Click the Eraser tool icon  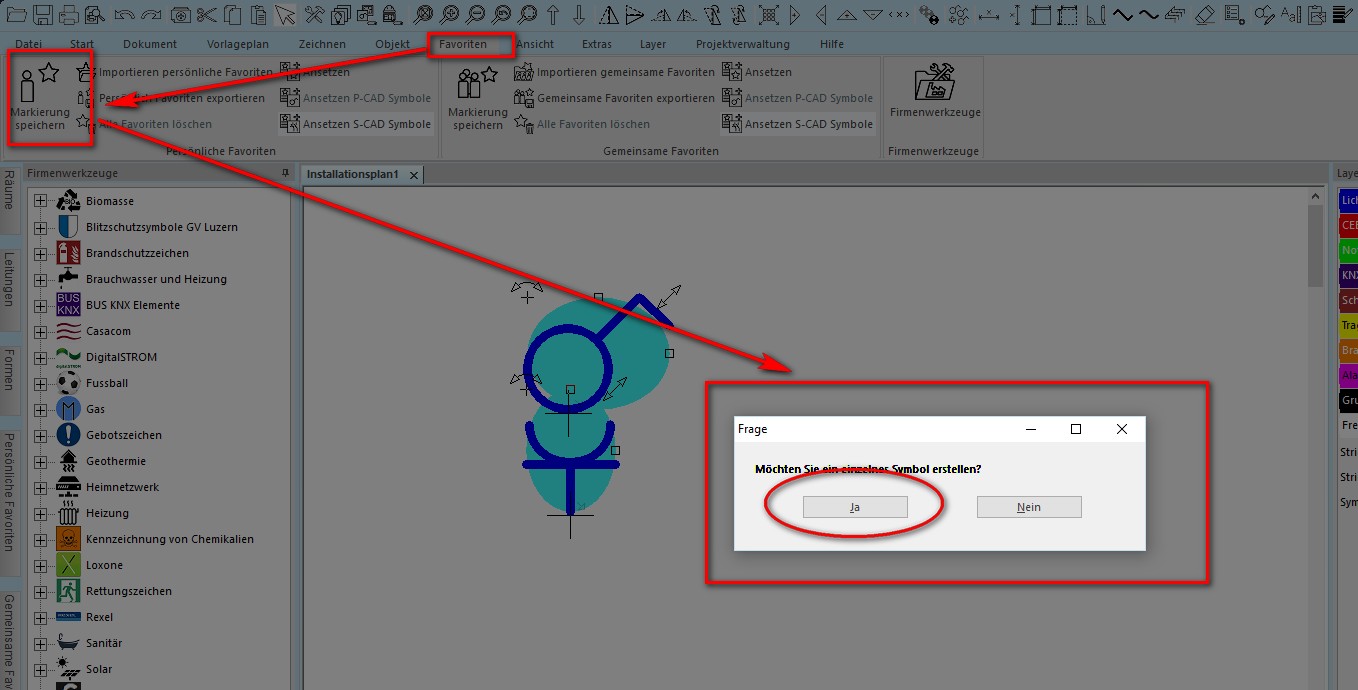(1204, 14)
